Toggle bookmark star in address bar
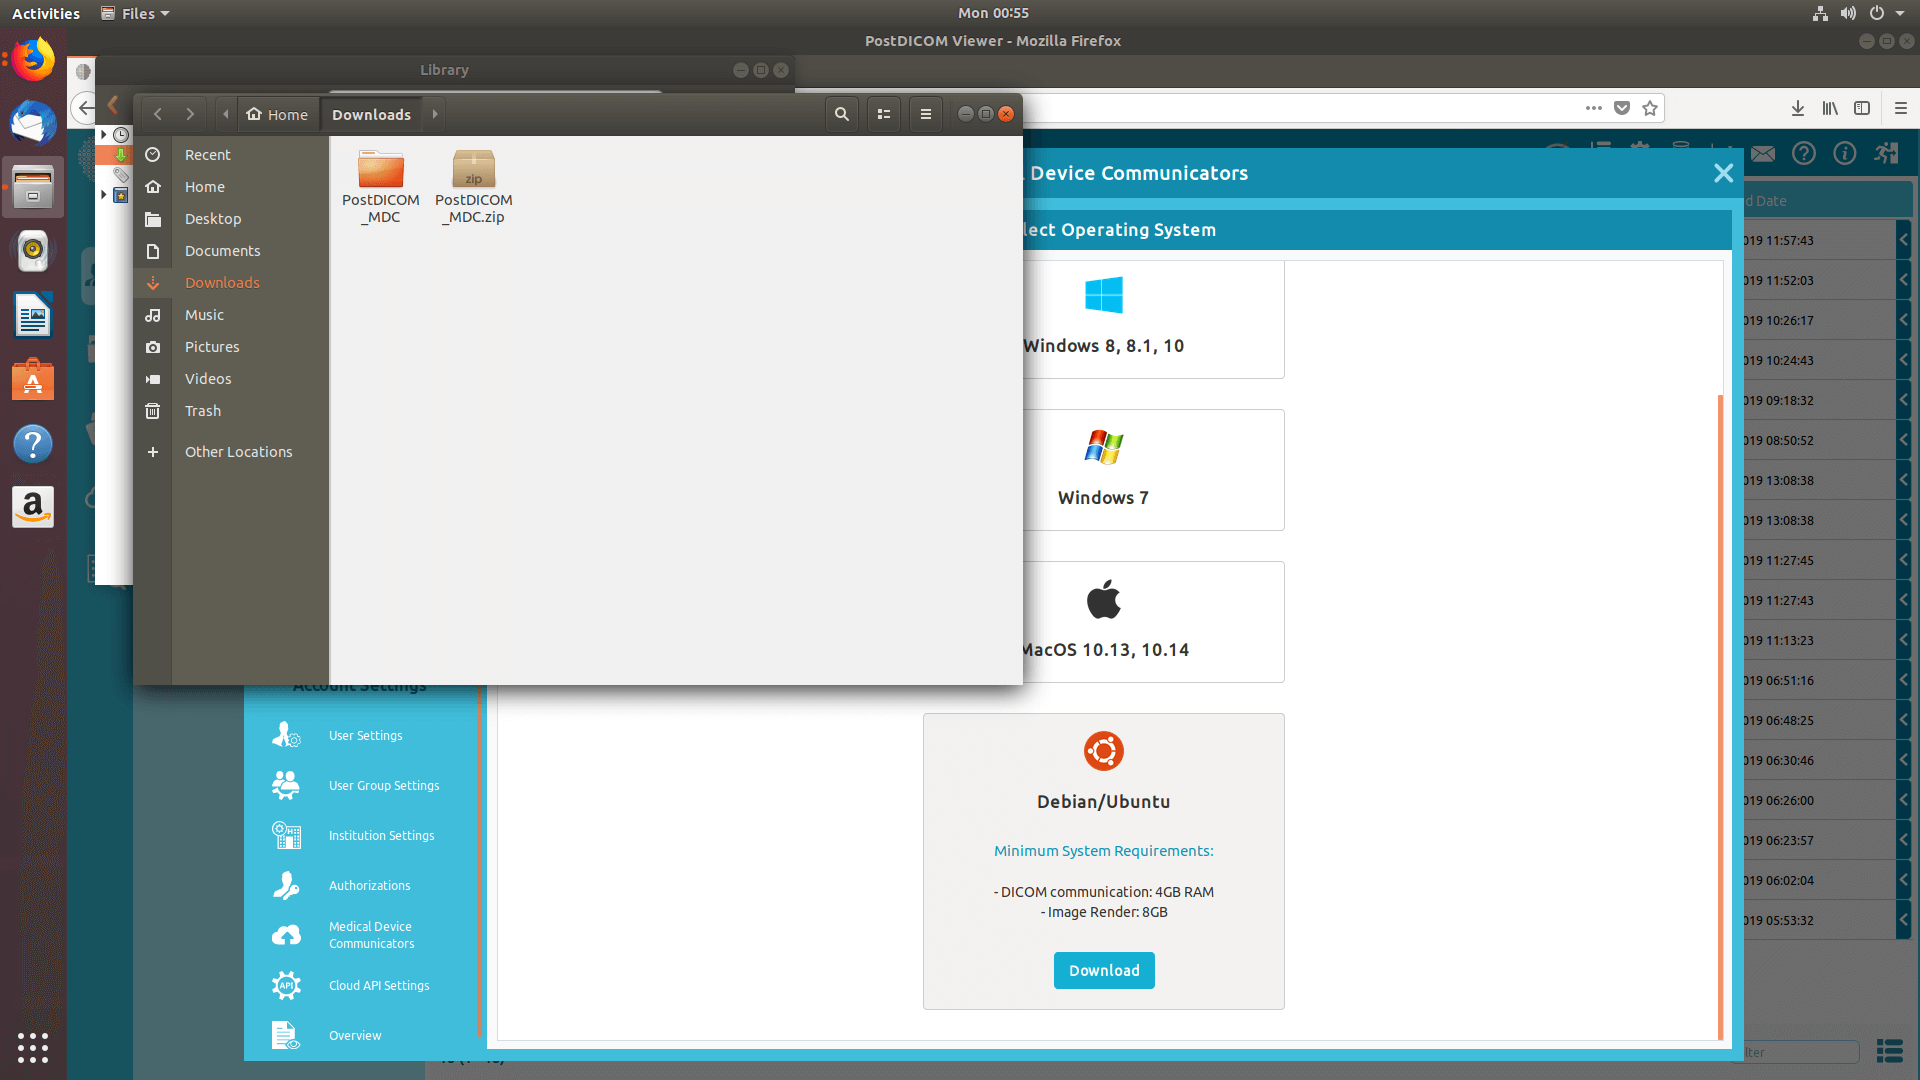This screenshot has width=1920, height=1080. point(1651,108)
